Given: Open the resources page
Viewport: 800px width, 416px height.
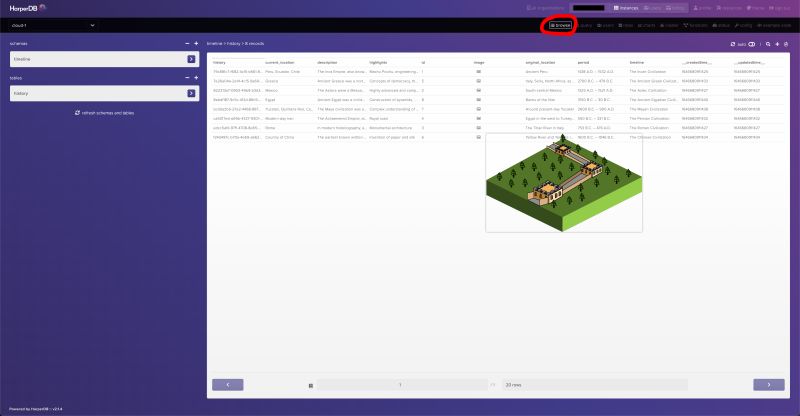Looking at the screenshot, I should click(x=729, y=8).
